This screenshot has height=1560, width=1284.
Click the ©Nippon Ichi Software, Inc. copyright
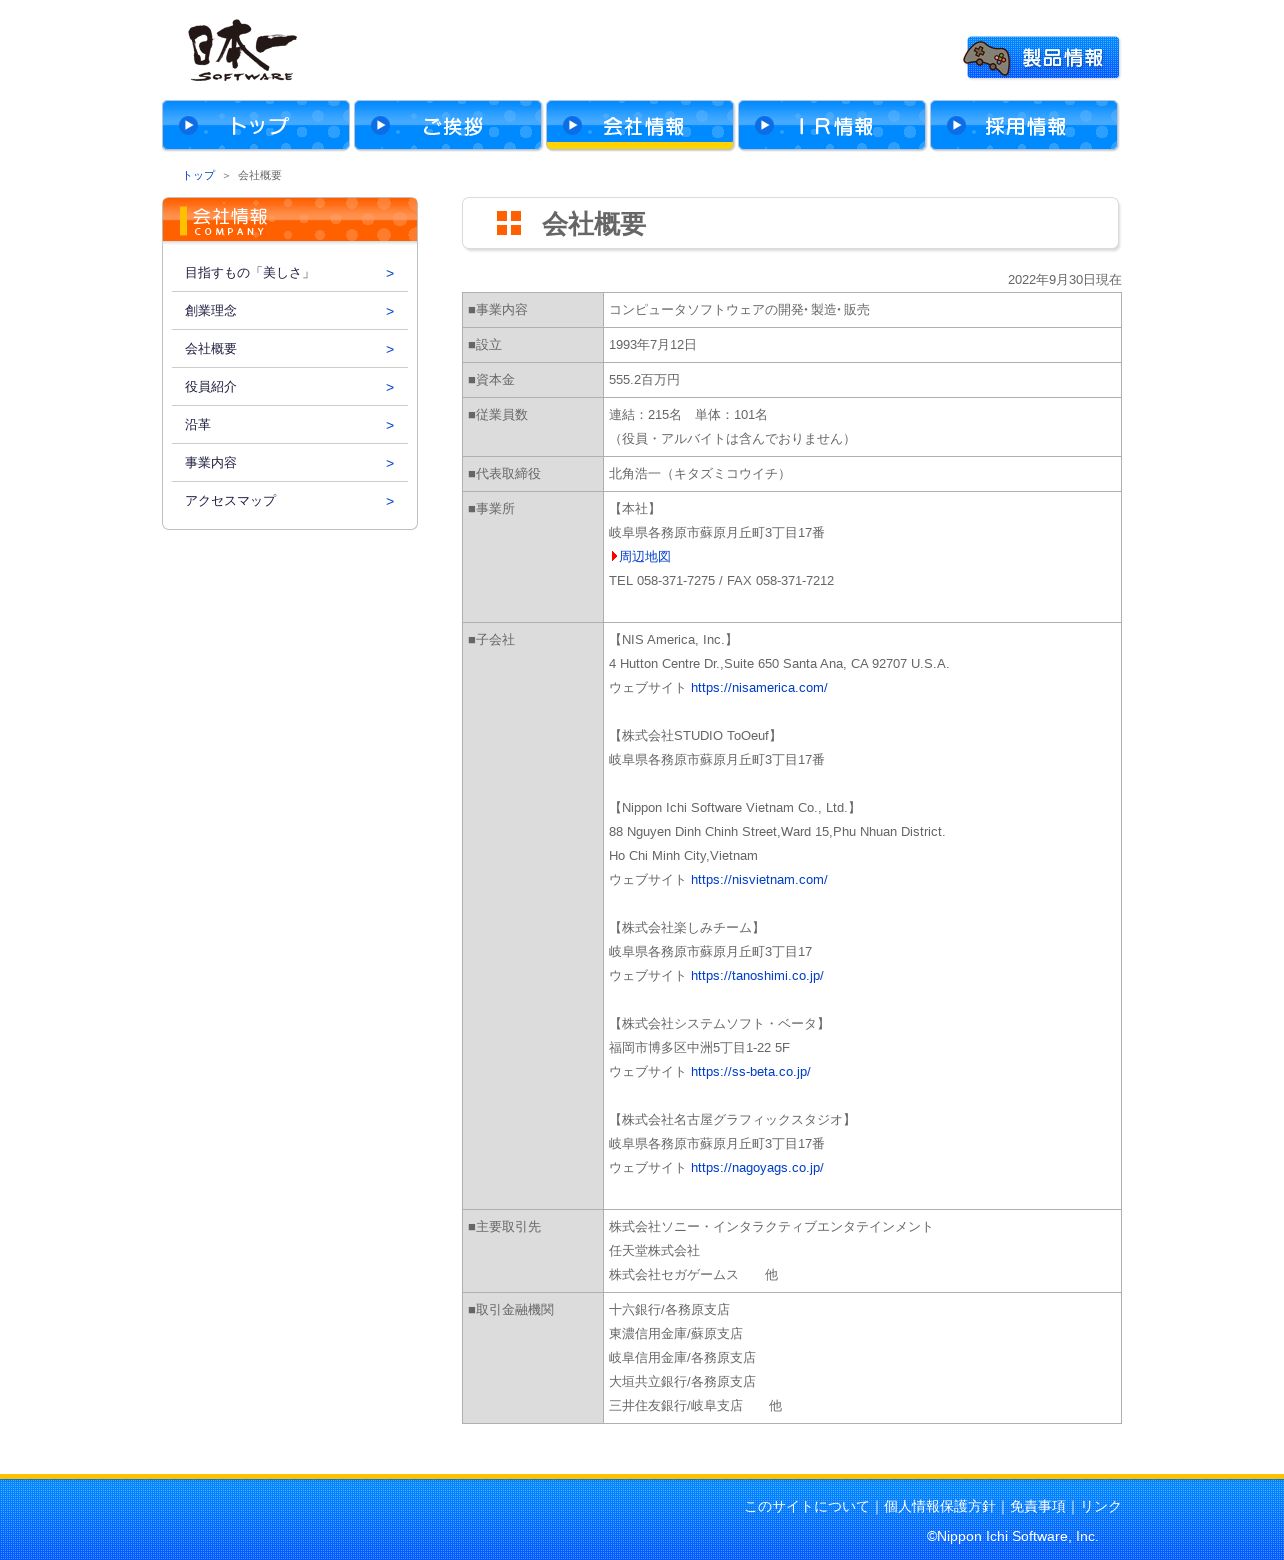click(1012, 1537)
